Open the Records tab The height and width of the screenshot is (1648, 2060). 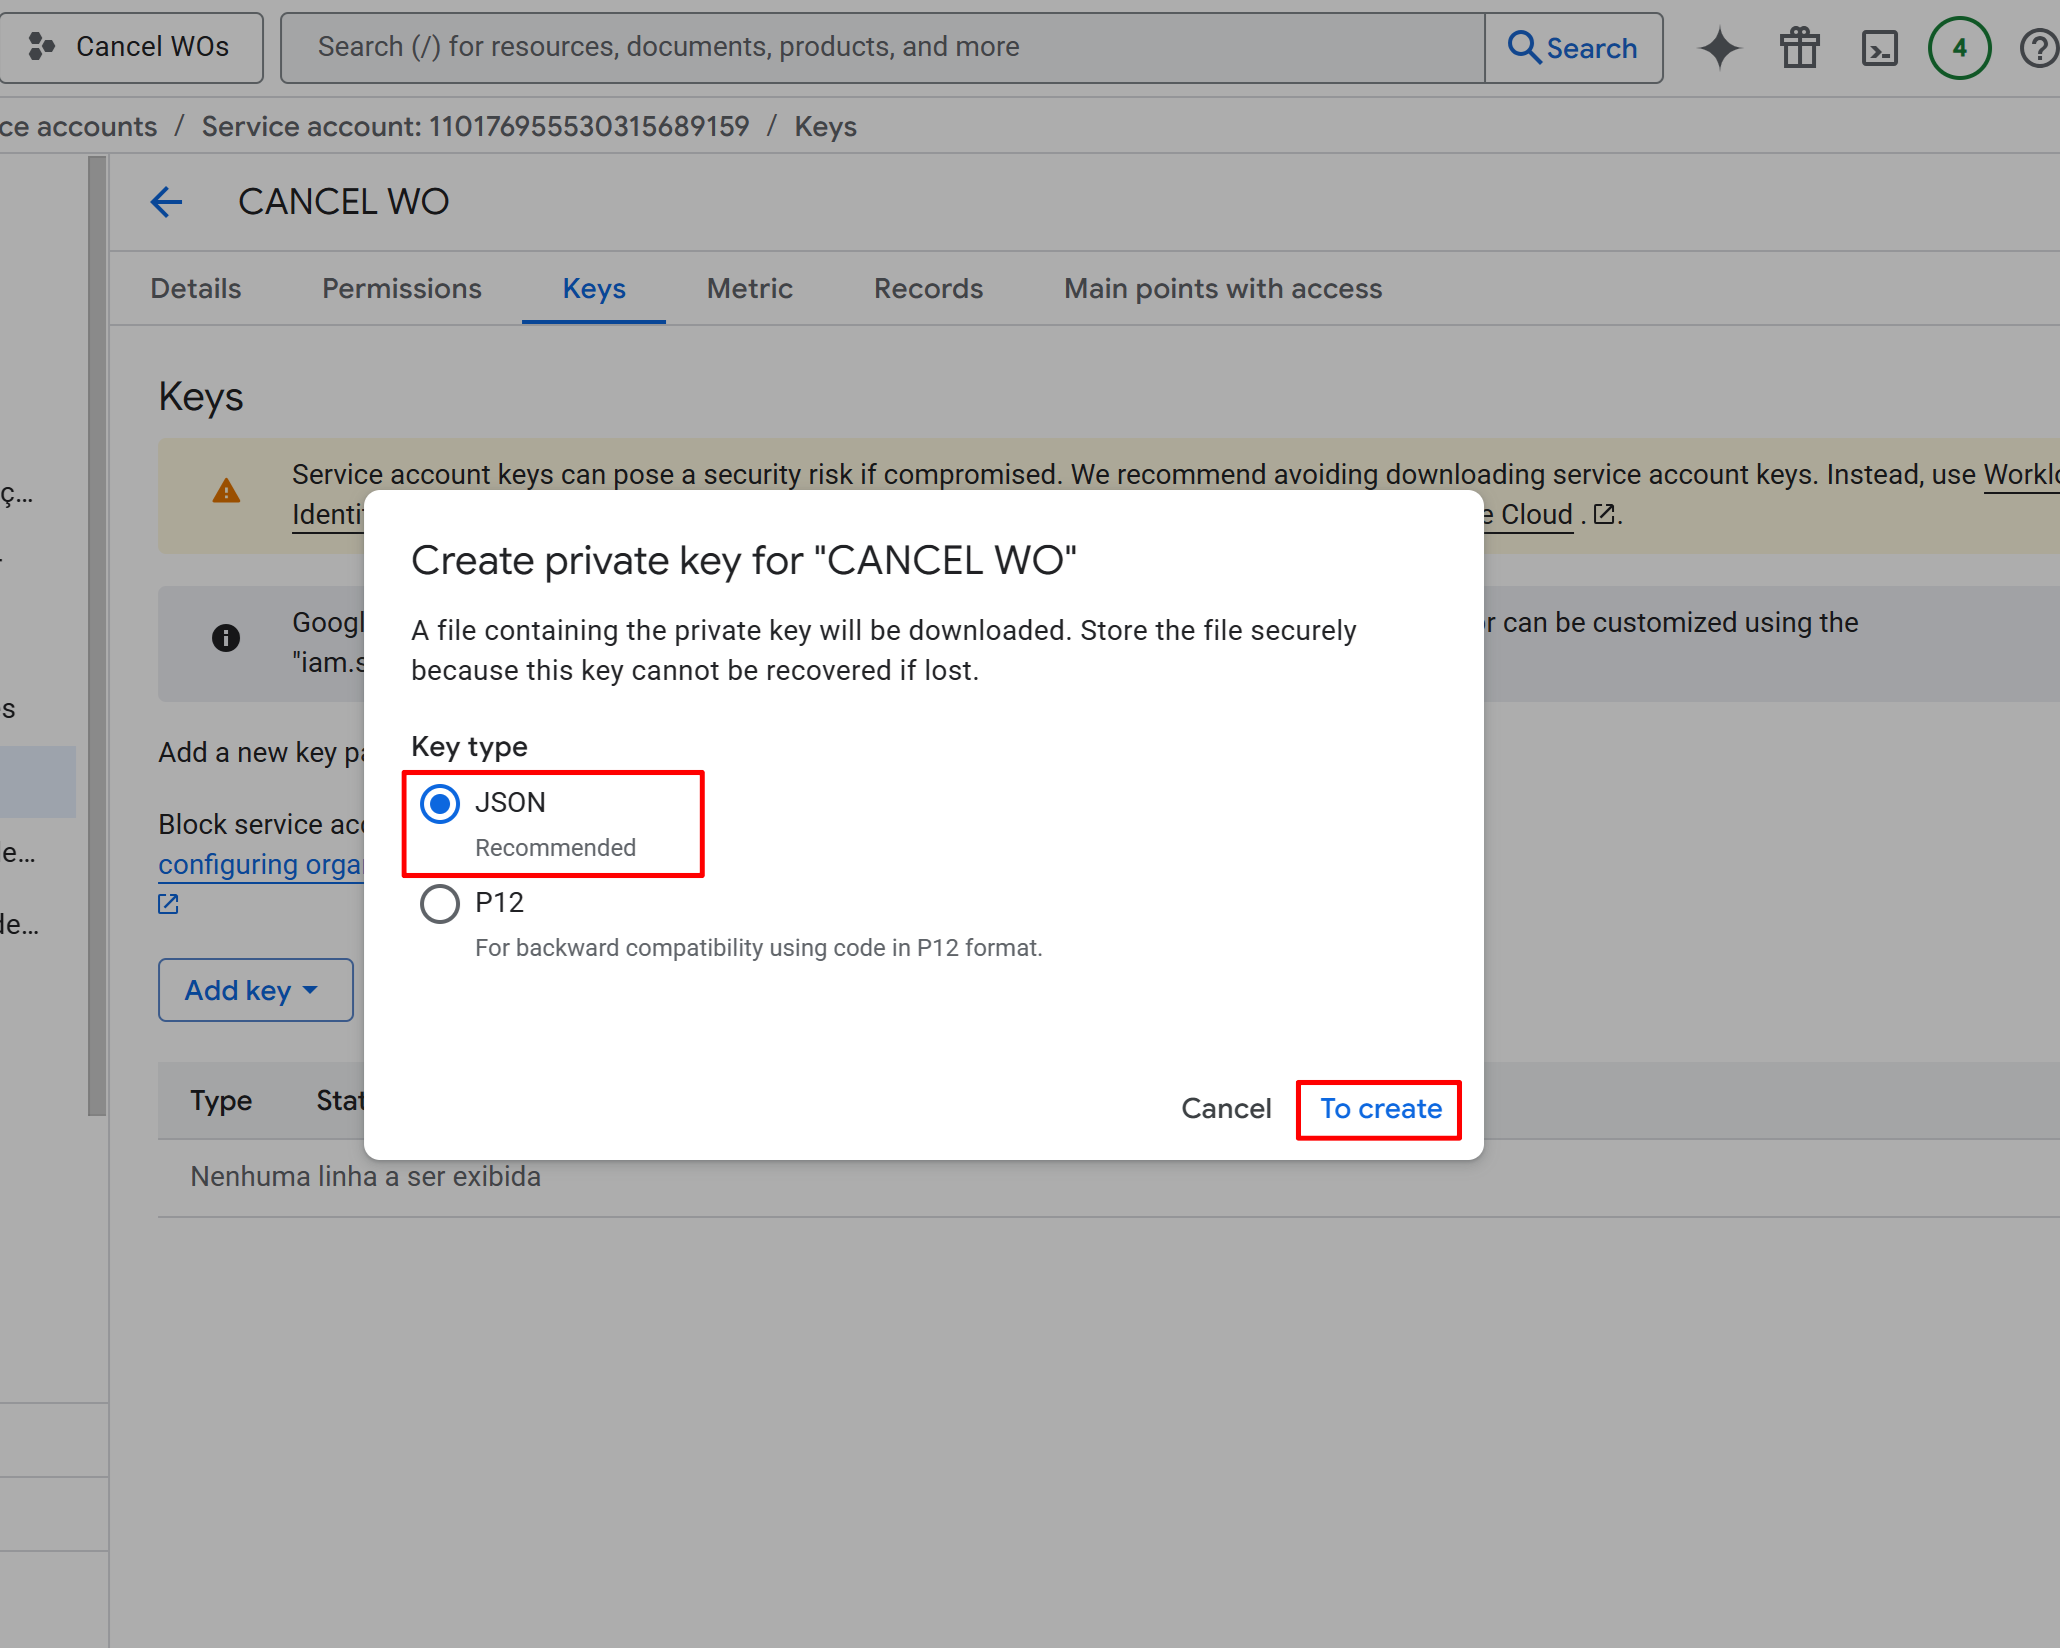tap(928, 289)
